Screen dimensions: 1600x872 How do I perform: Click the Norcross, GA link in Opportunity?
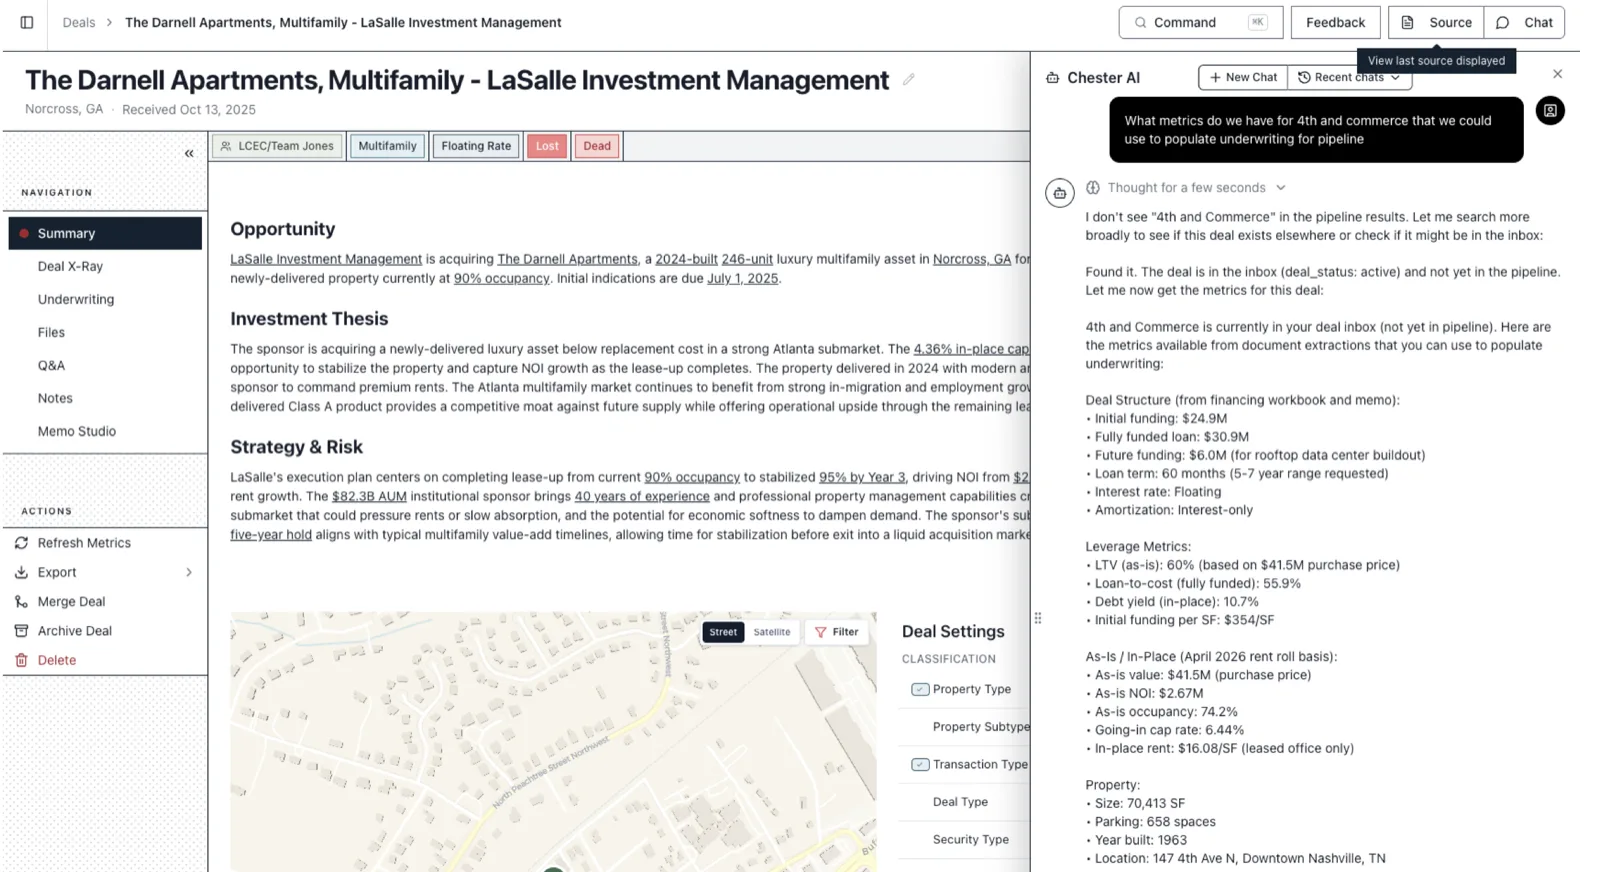point(971,259)
